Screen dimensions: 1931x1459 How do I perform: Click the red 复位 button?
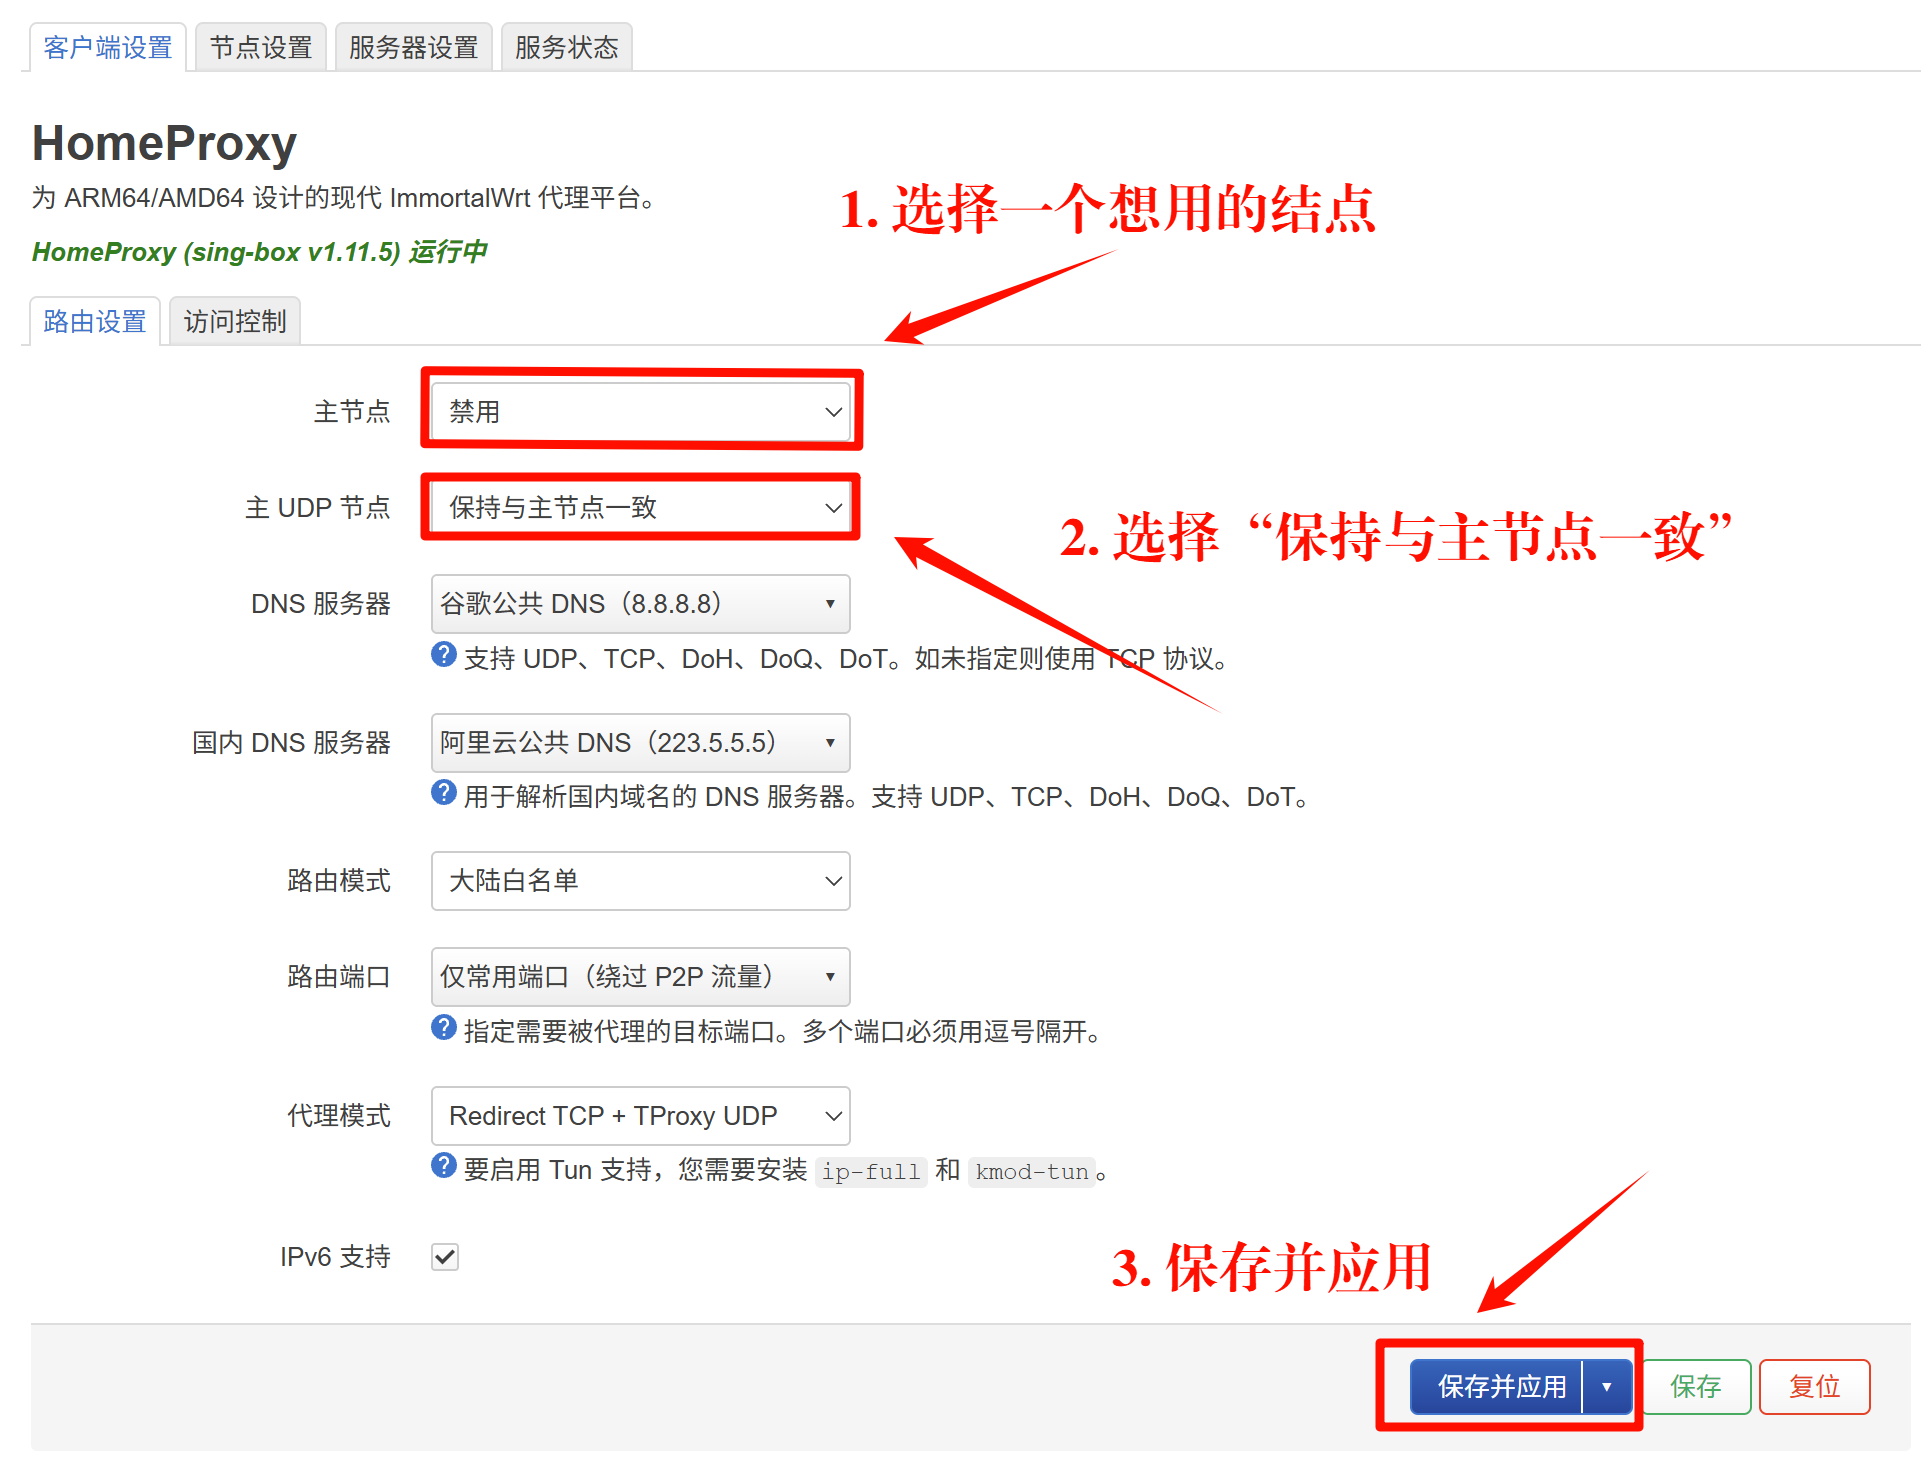[1814, 1387]
